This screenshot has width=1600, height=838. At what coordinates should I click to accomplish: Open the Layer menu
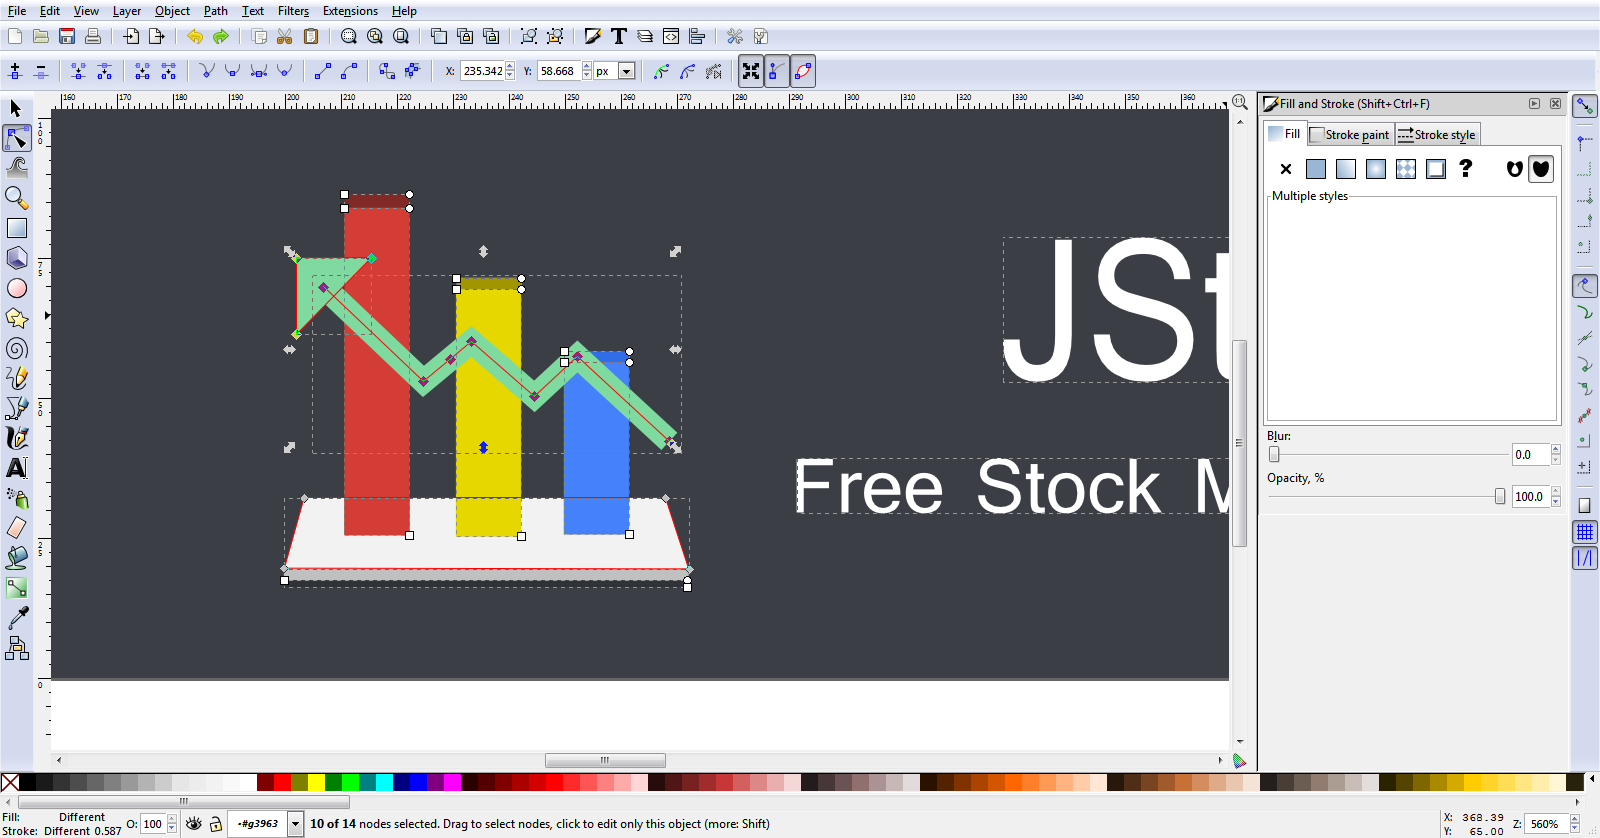(x=127, y=11)
